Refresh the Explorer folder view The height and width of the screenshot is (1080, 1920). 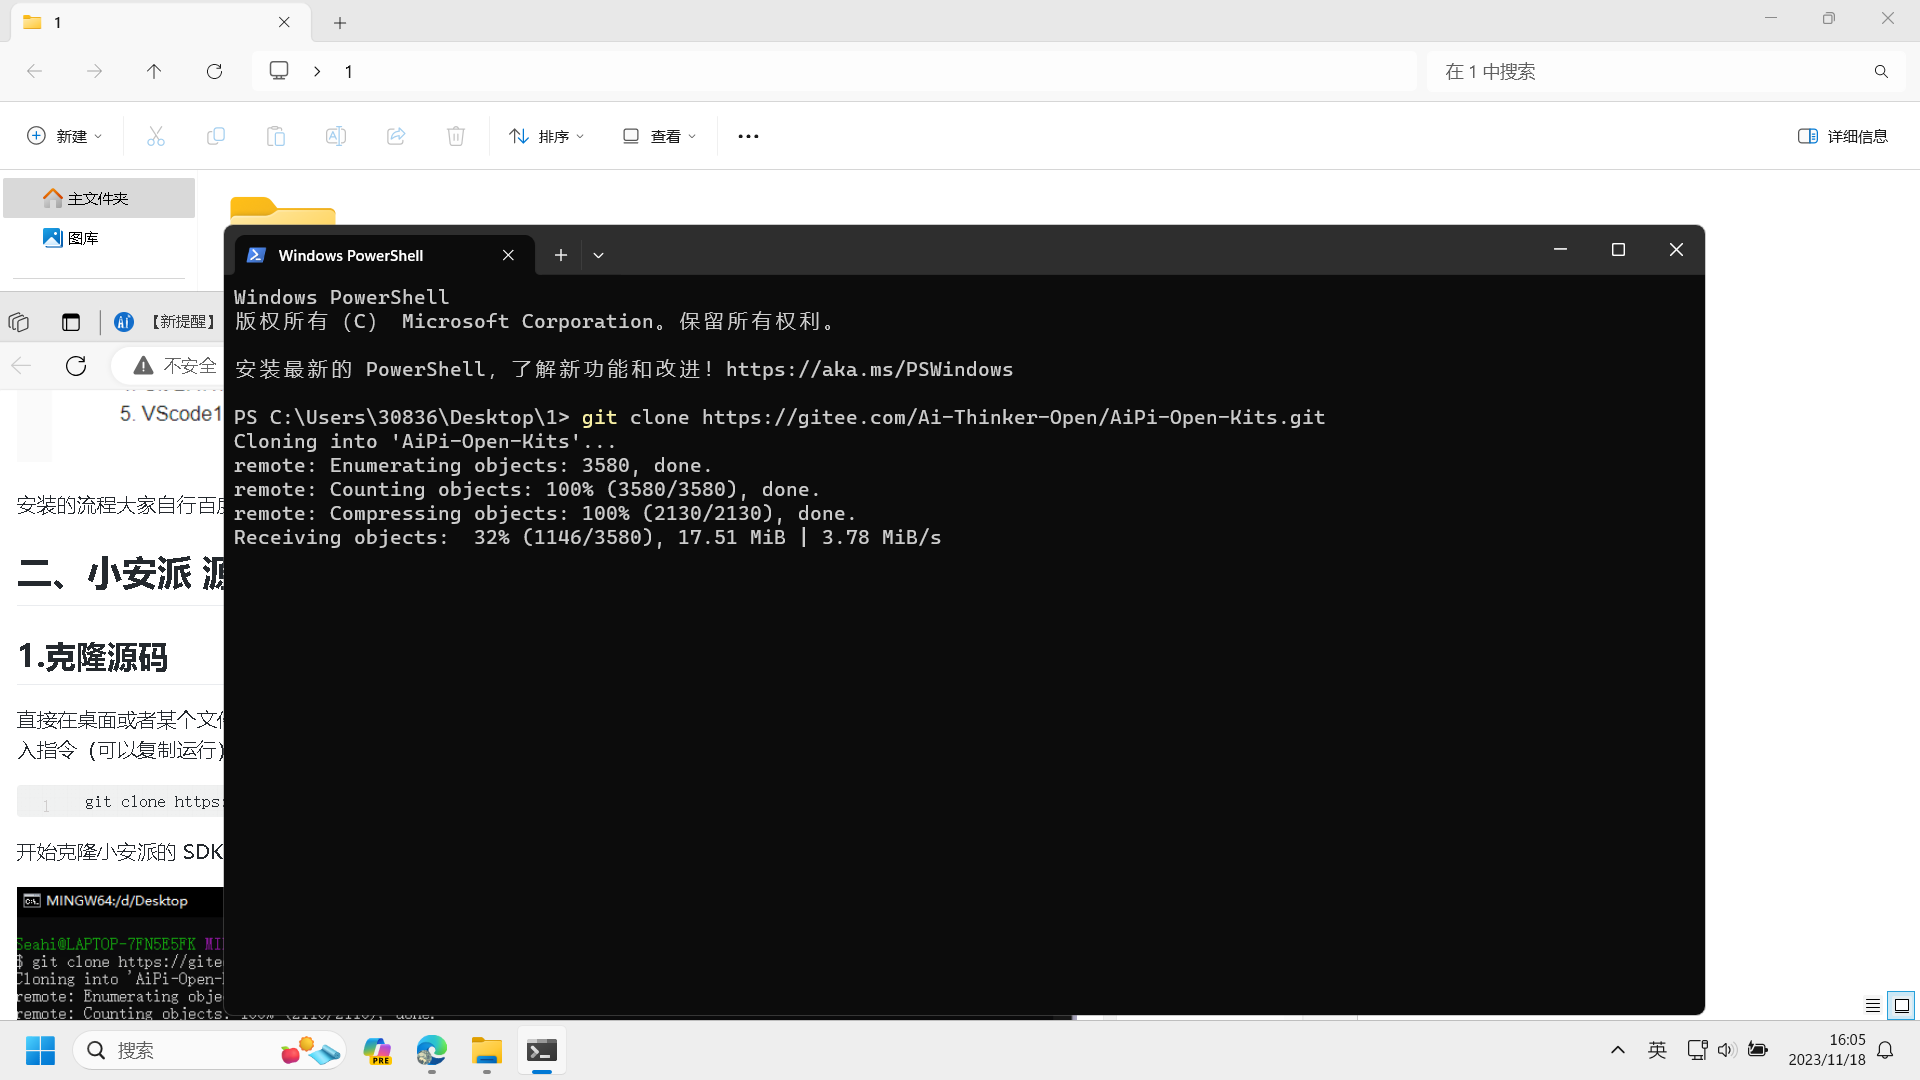(214, 71)
